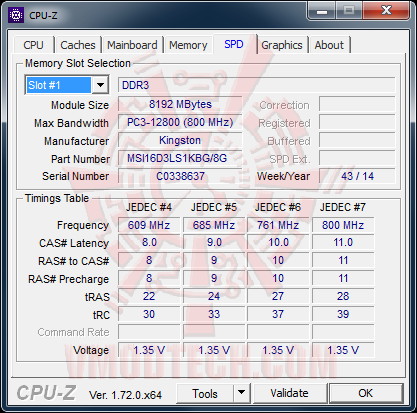417x413 pixels.
Task: Click the Serial Number C0338637
Action: 180,176
